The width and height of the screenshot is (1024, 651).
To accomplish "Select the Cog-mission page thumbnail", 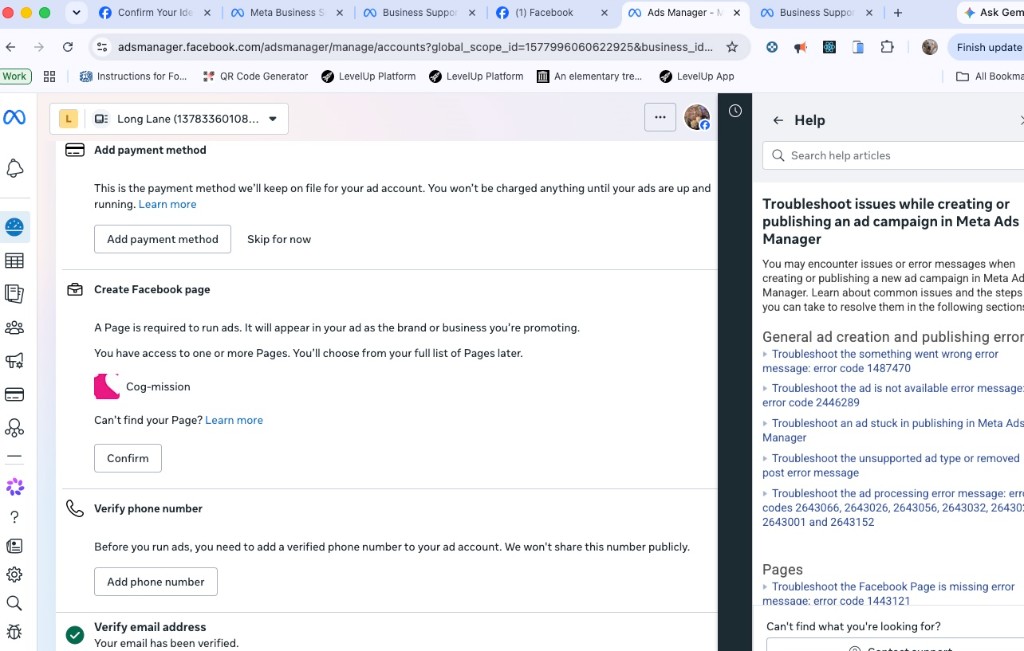I will (x=106, y=387).
